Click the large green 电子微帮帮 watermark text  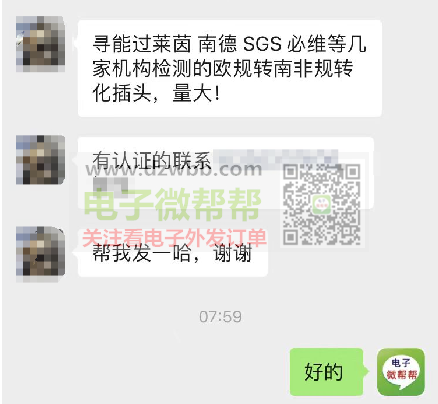click(172, 204)
